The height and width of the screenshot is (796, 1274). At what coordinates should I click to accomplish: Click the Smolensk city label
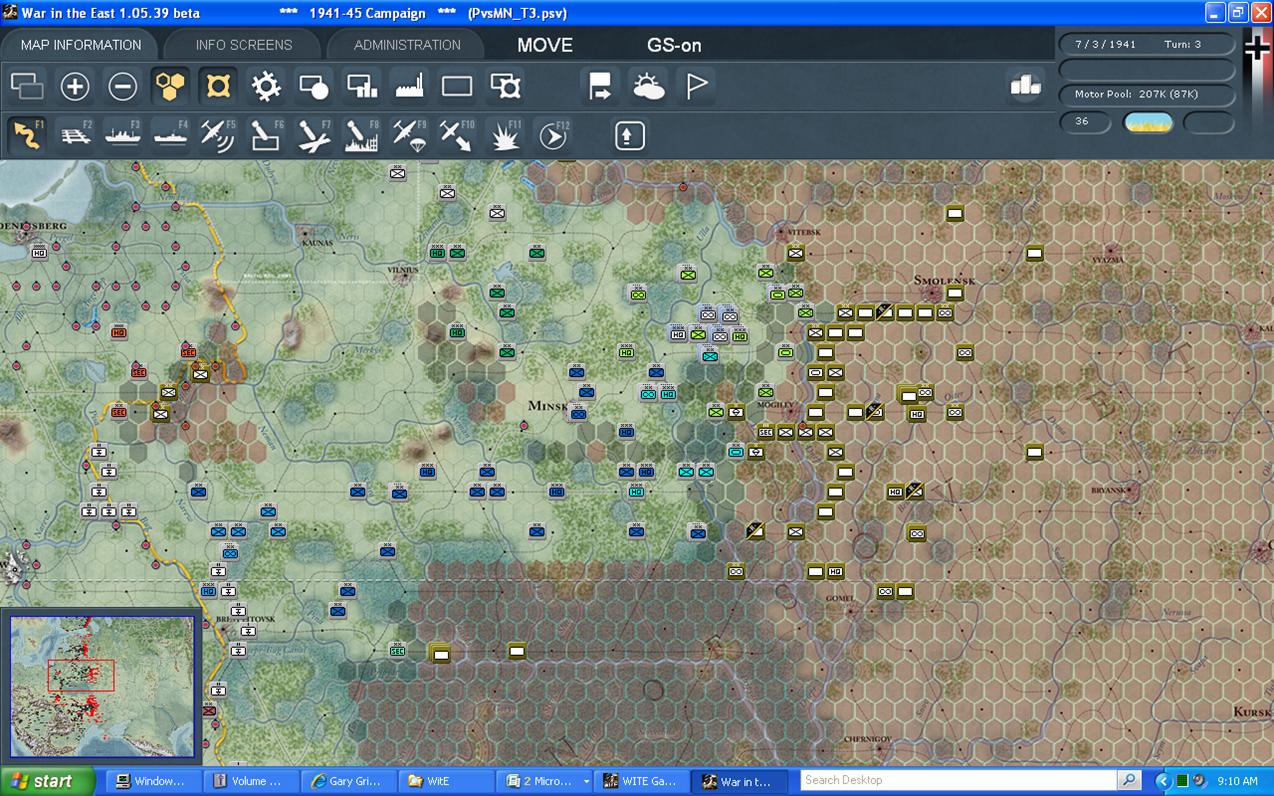click(944, 280)
